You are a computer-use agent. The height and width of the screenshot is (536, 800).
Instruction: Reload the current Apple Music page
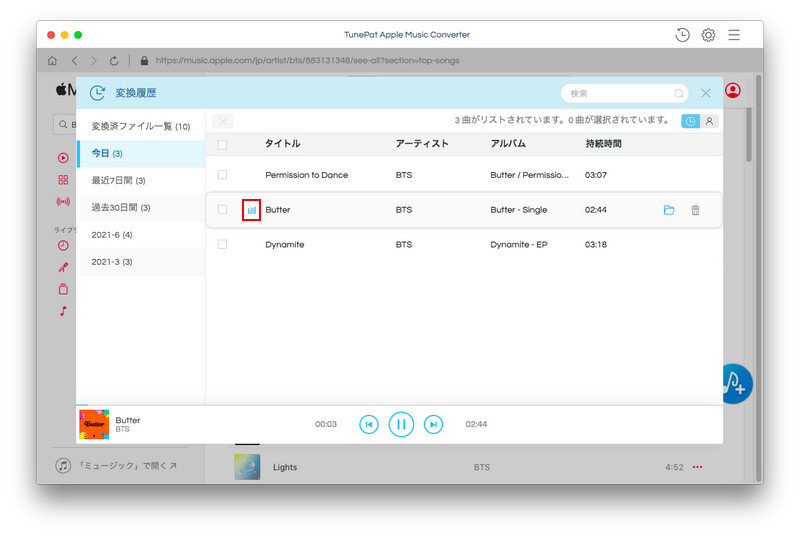[114, 61]
